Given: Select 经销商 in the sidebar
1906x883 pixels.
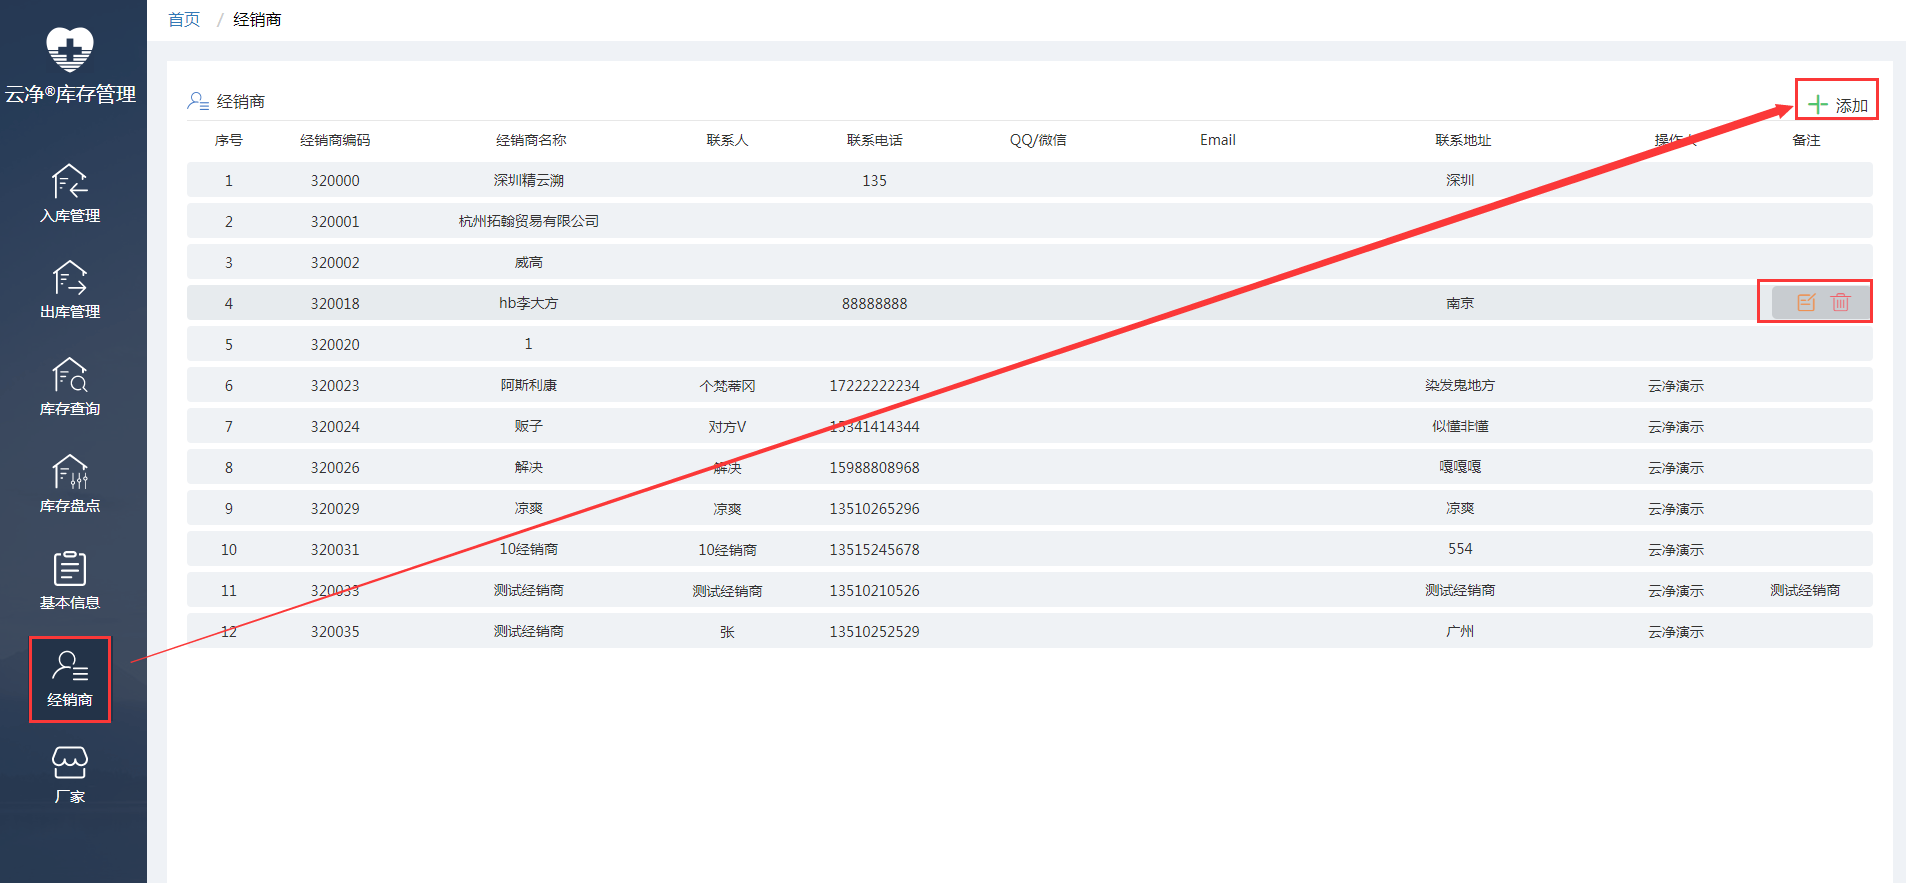Looking at the screenshot, I should click(x=70, y=678).
